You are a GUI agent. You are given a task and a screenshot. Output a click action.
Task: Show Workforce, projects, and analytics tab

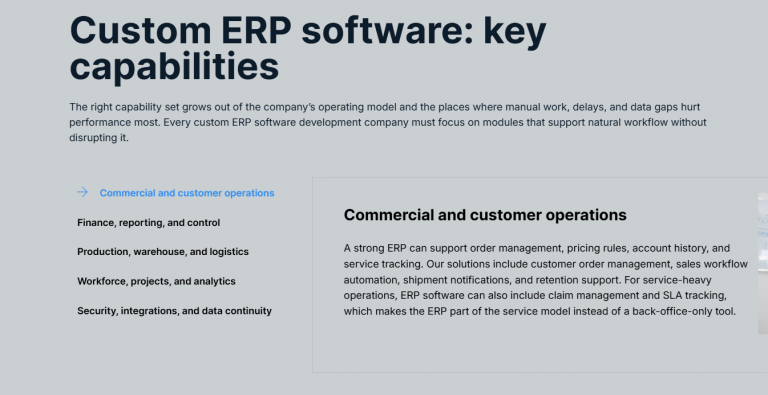[x=156, y=281]
